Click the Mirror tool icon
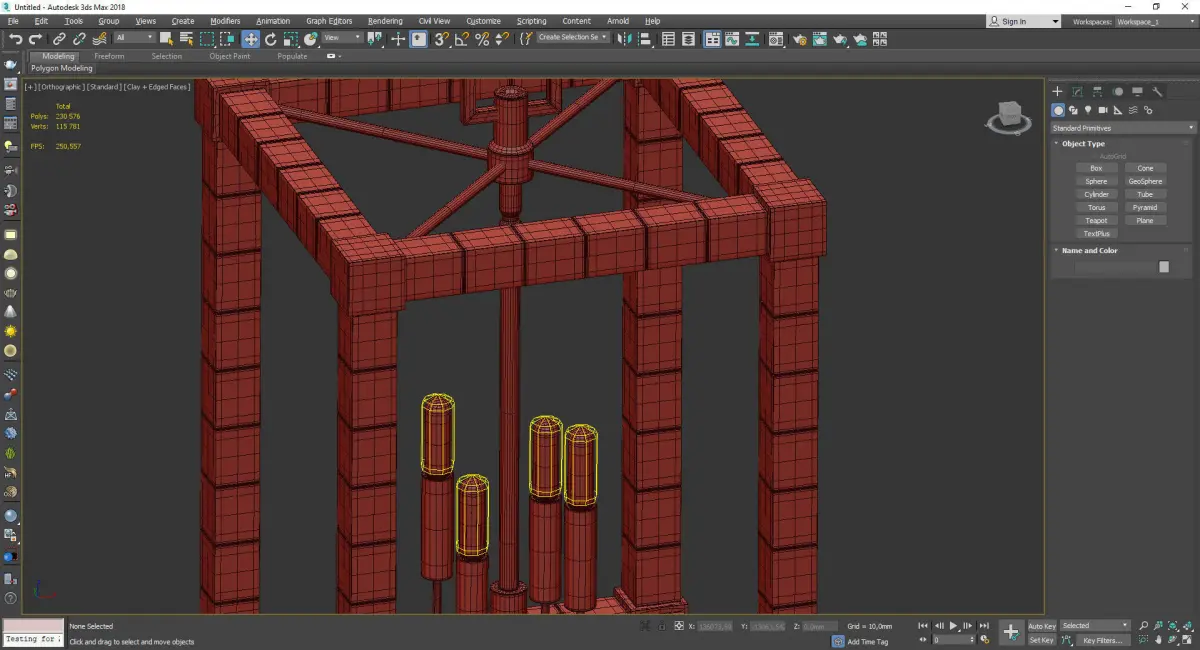Image resolution: width=1200 pixels, height=650 pixels. point(623,39)
